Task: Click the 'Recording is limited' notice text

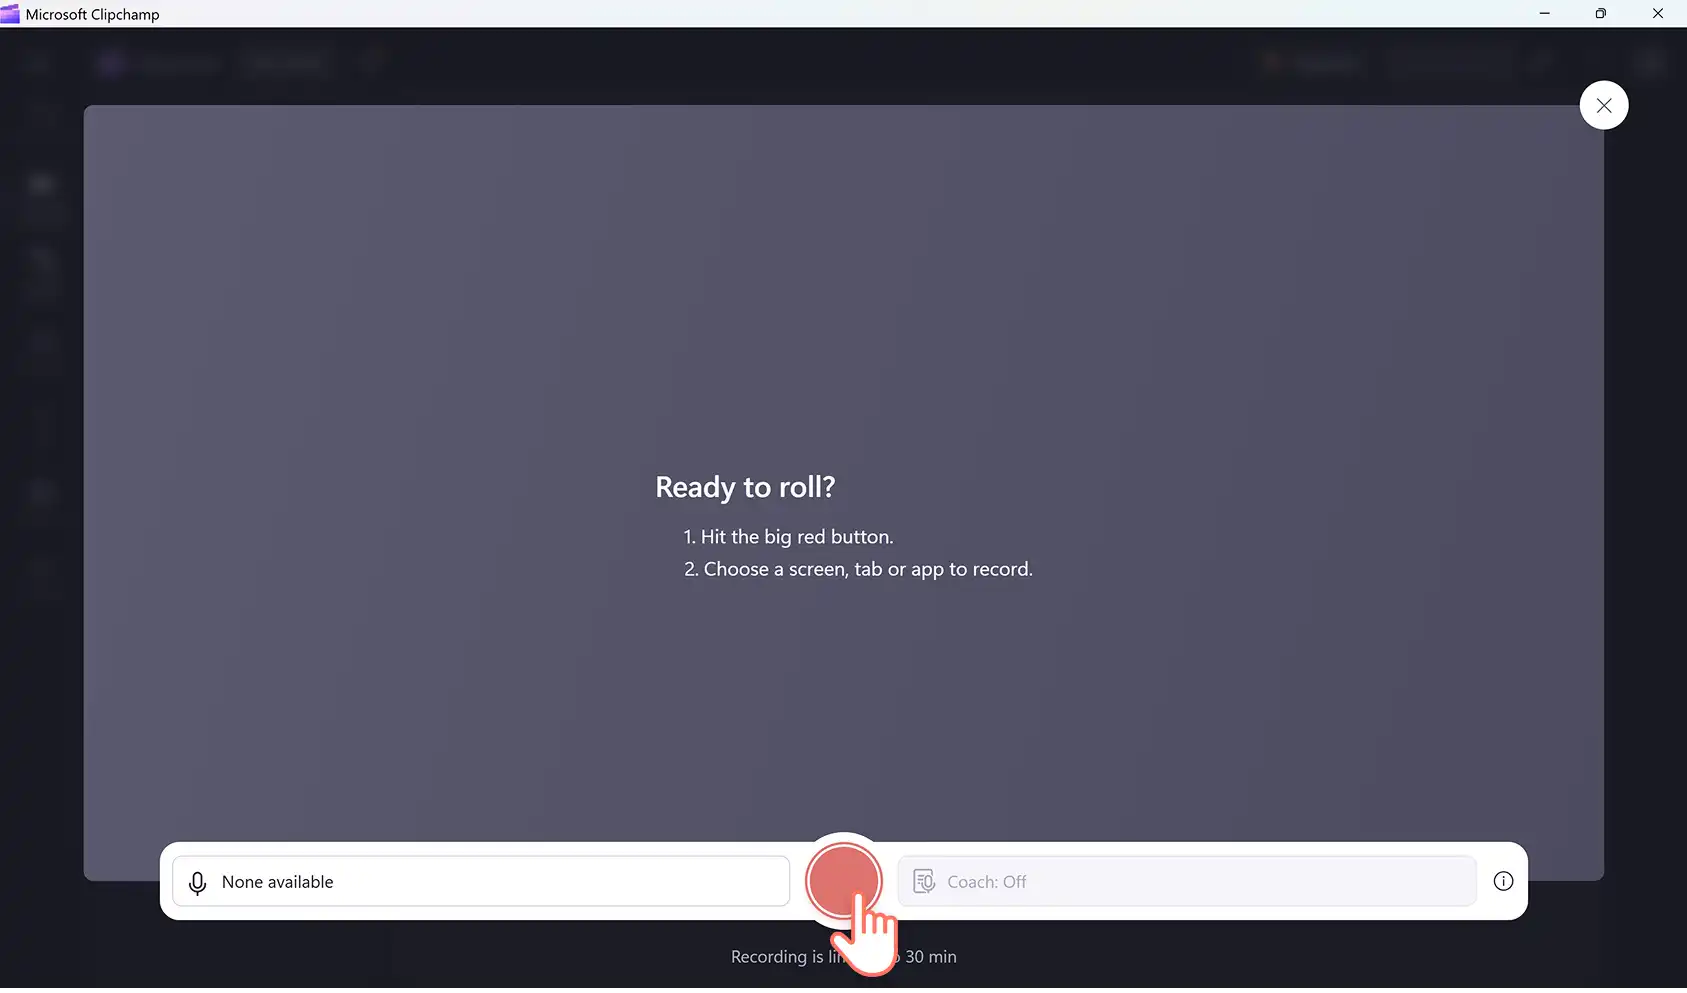Action: (843, 956)
